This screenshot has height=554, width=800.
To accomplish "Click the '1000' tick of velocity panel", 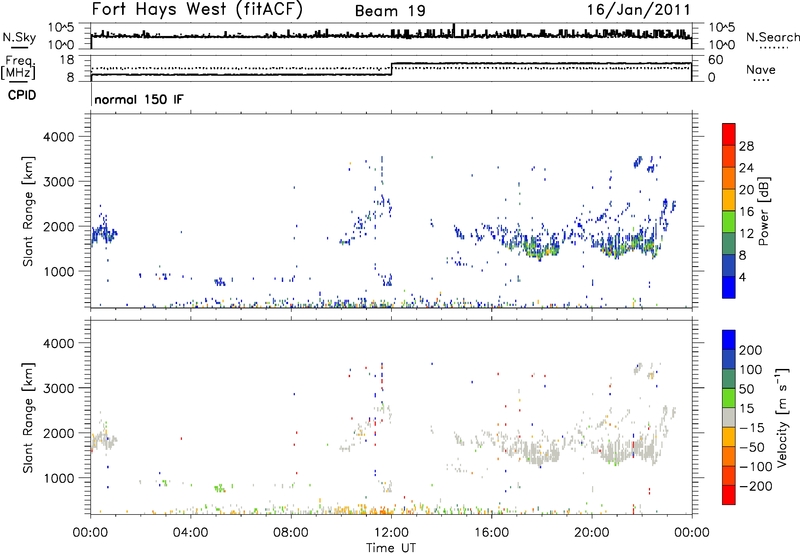I will (59, 478).
